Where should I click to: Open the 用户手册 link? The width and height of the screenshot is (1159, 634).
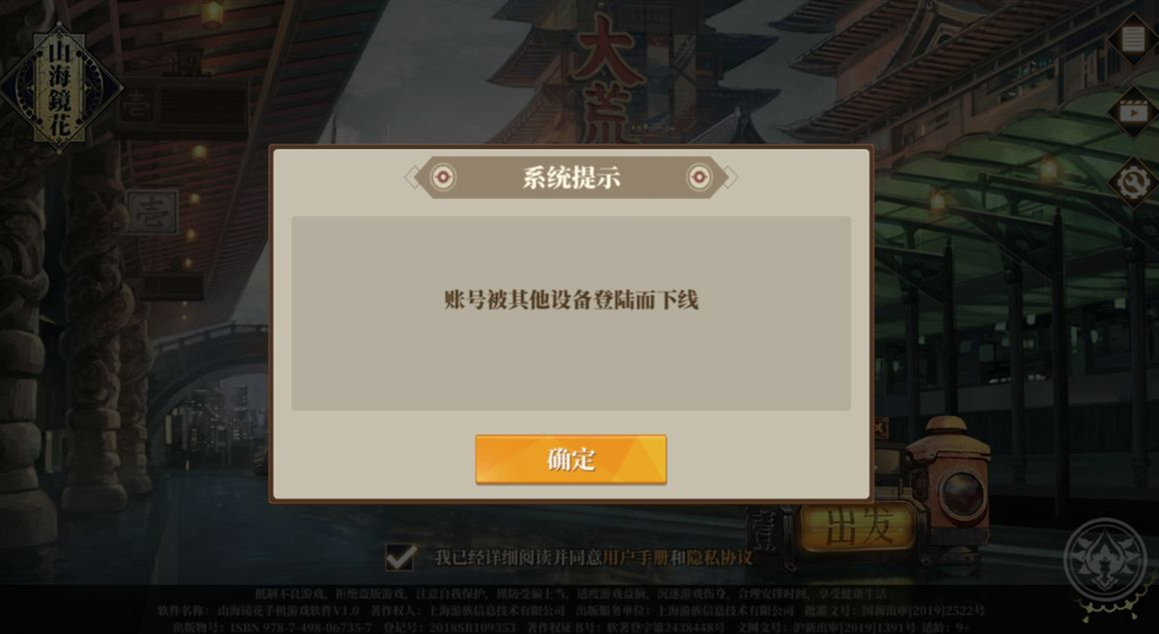[636, 557]
